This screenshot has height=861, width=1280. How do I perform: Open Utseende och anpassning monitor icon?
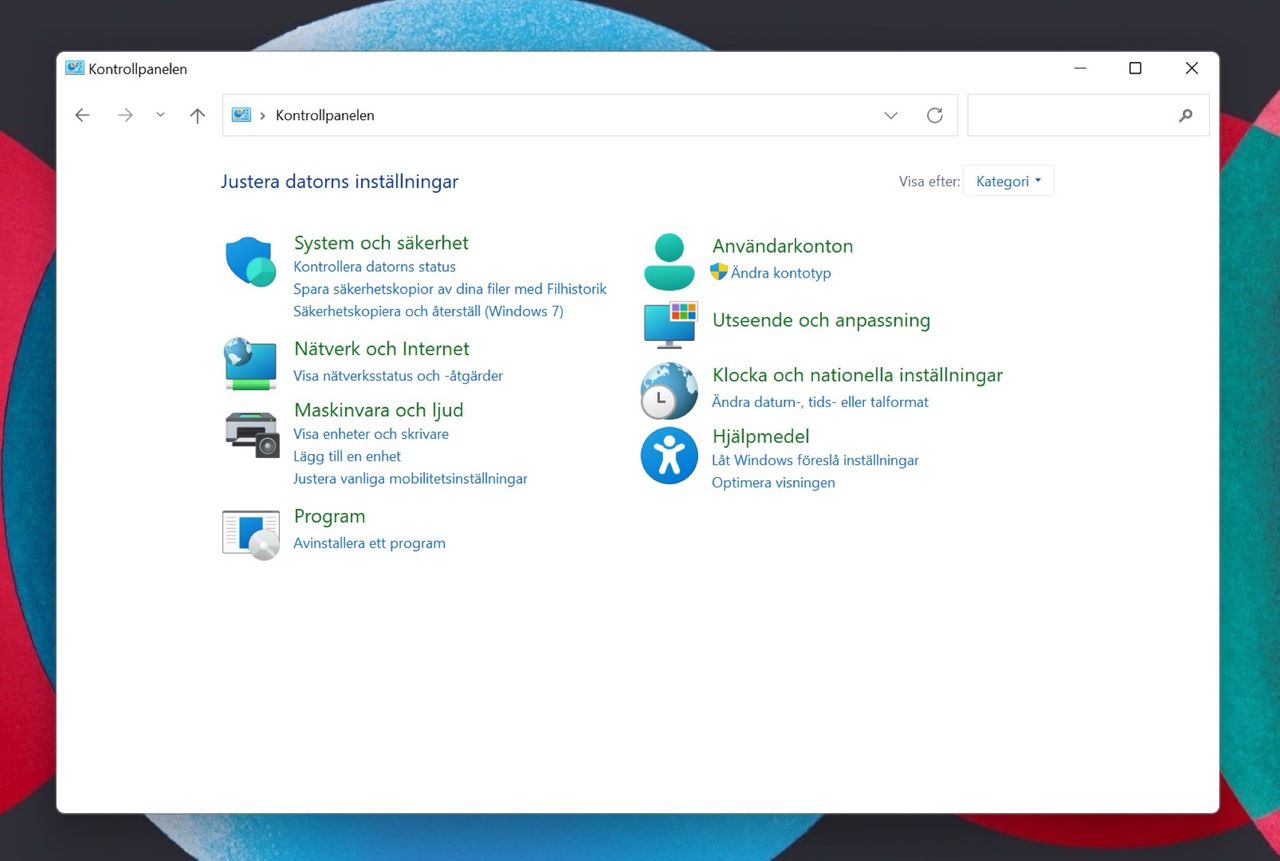(668, 324)
